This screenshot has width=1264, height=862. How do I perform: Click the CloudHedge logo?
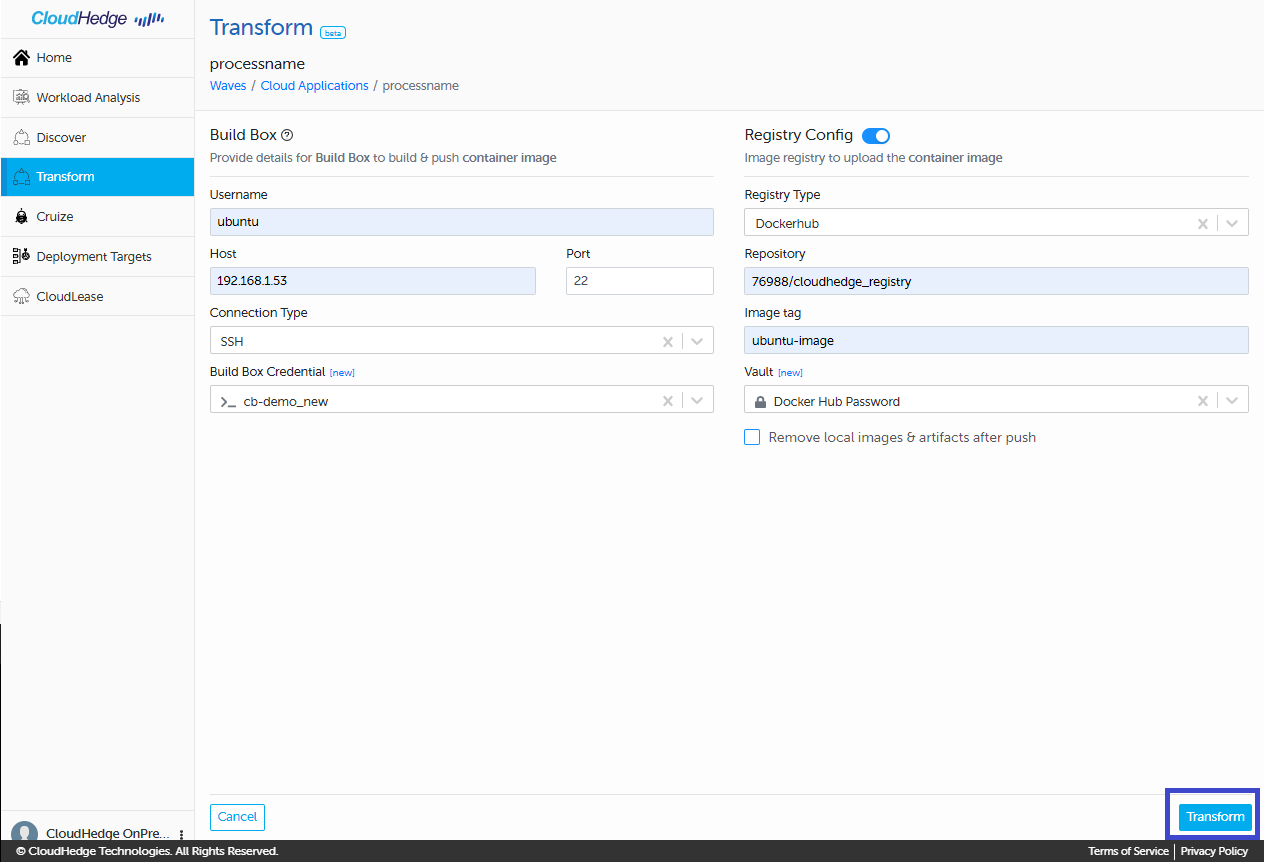pos(97,18)
